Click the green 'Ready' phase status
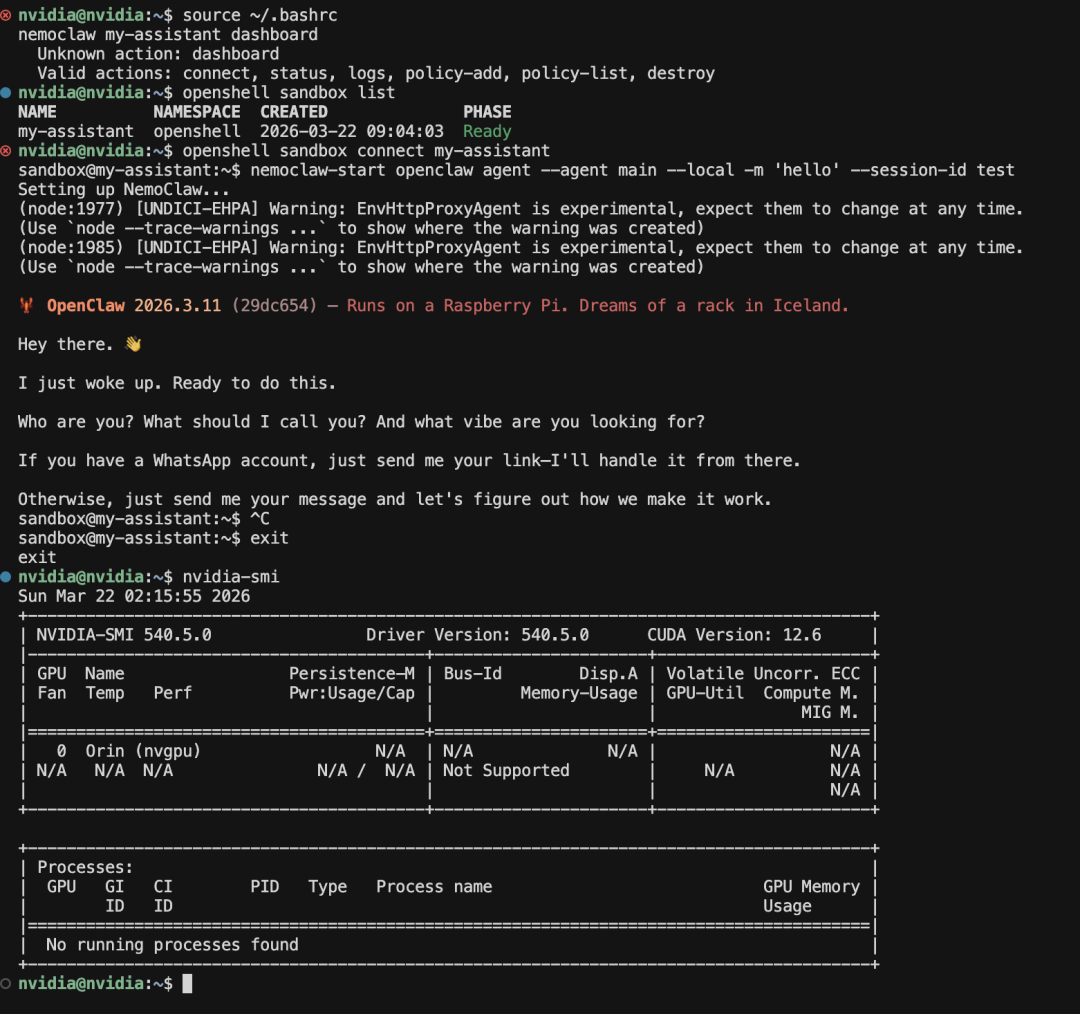The width and height of the screenshot is (1080, 1014). pos(487,132)
